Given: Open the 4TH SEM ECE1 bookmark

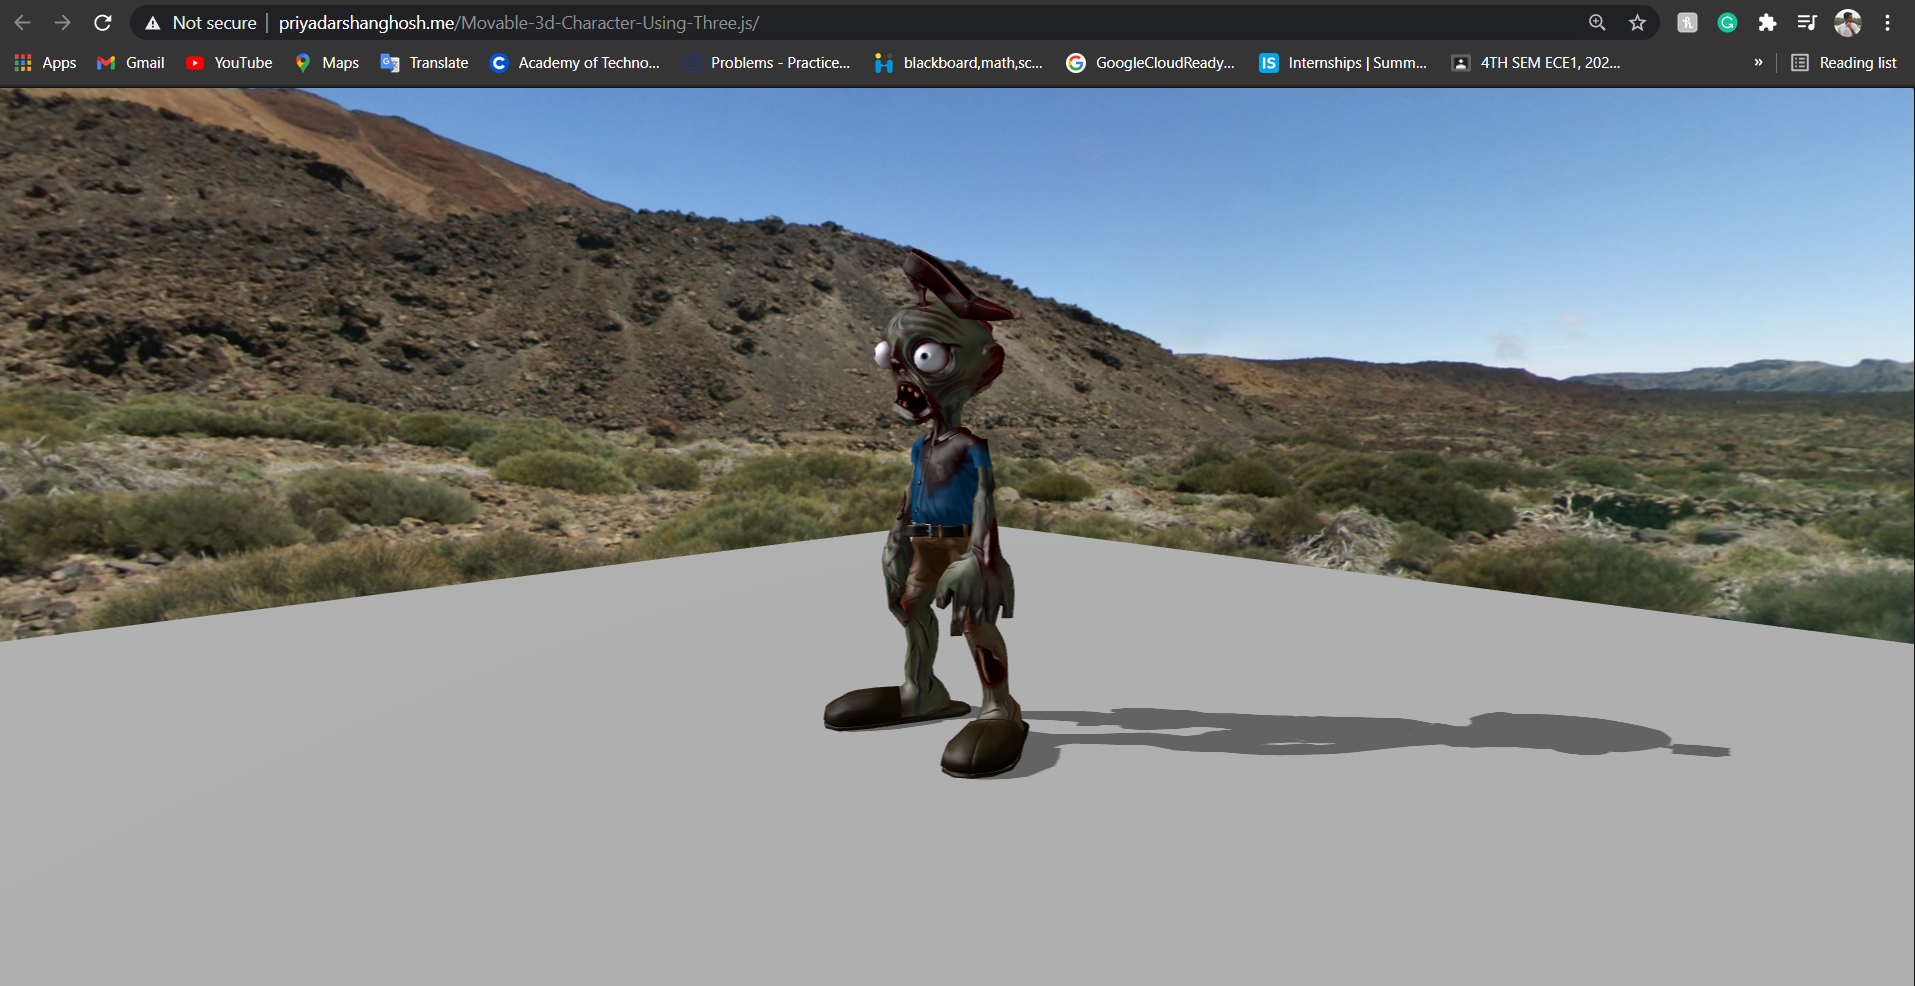Looking at the screenshot, I should point(1536,62).
